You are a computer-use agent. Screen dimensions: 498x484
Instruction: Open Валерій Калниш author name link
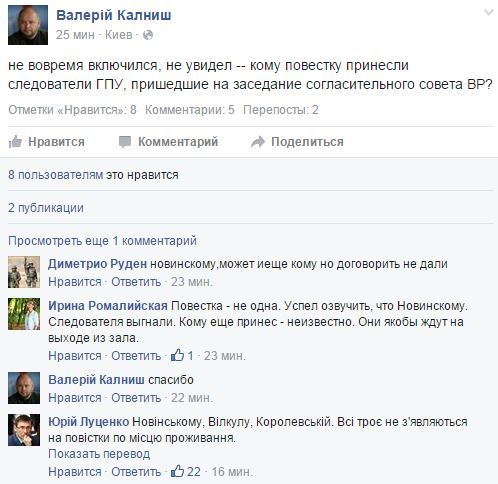tap(114, 15)
